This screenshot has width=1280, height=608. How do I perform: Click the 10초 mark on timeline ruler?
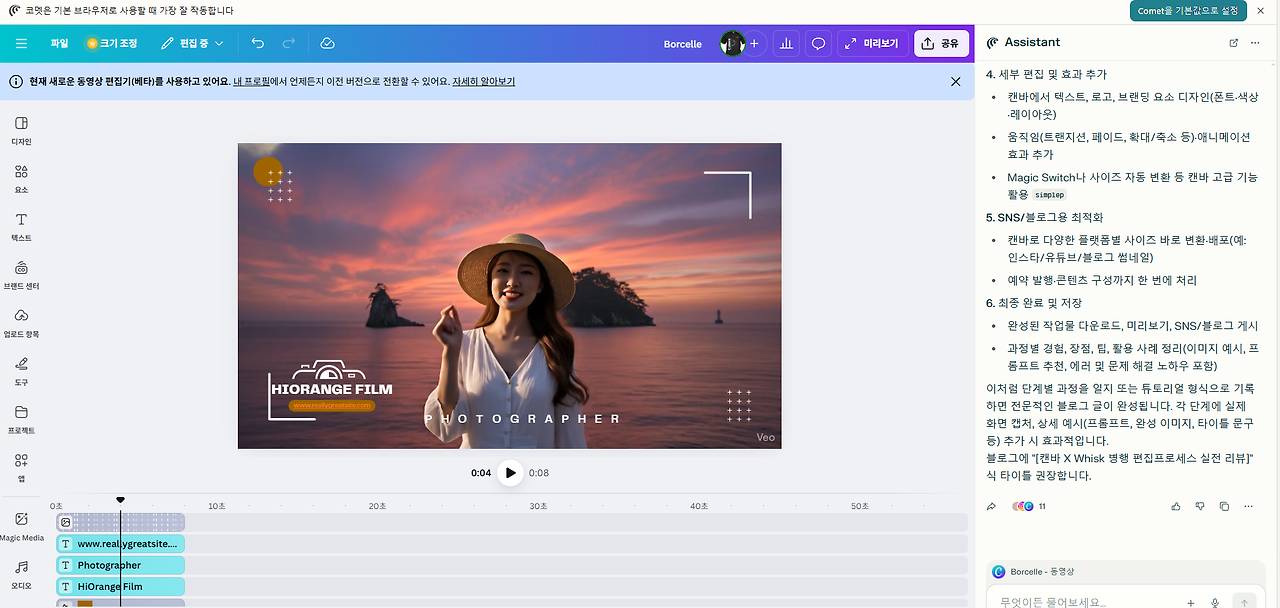click(x=216, y=506)
